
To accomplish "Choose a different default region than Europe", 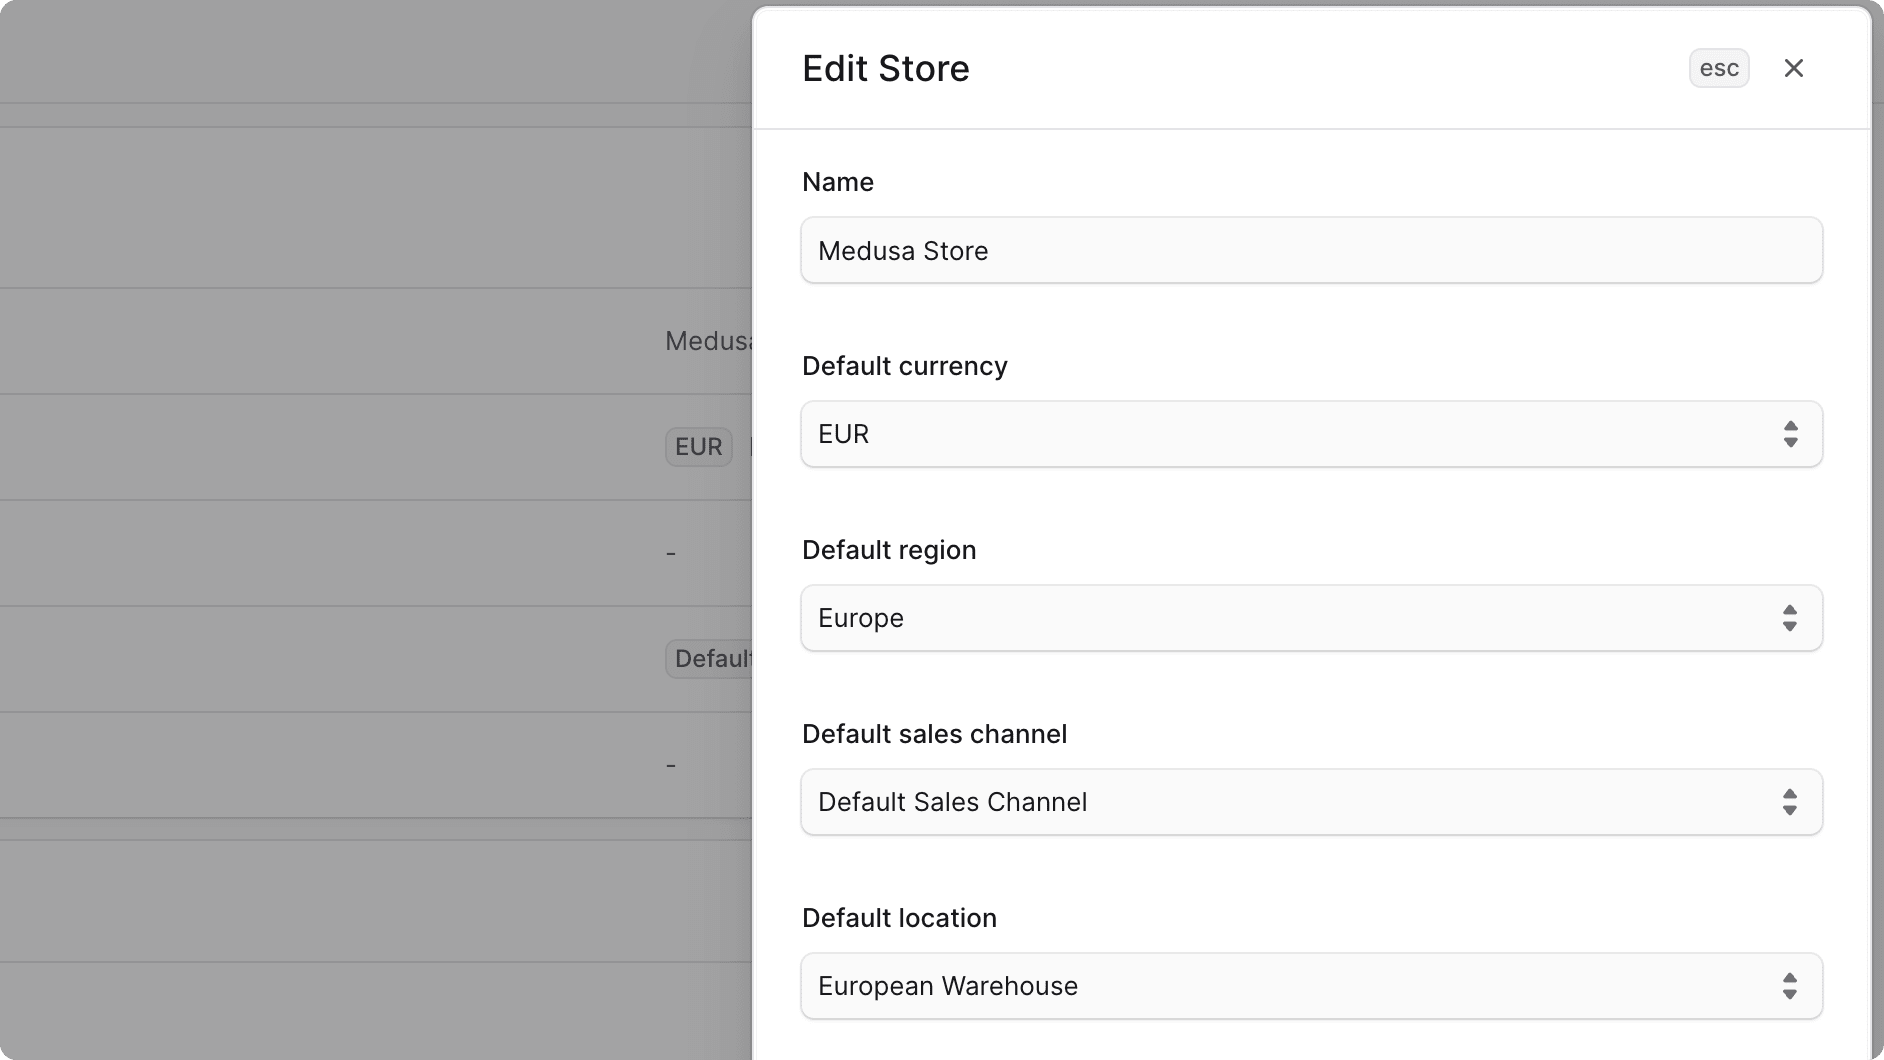I will pyautogui.click(x=1310, y=618).
